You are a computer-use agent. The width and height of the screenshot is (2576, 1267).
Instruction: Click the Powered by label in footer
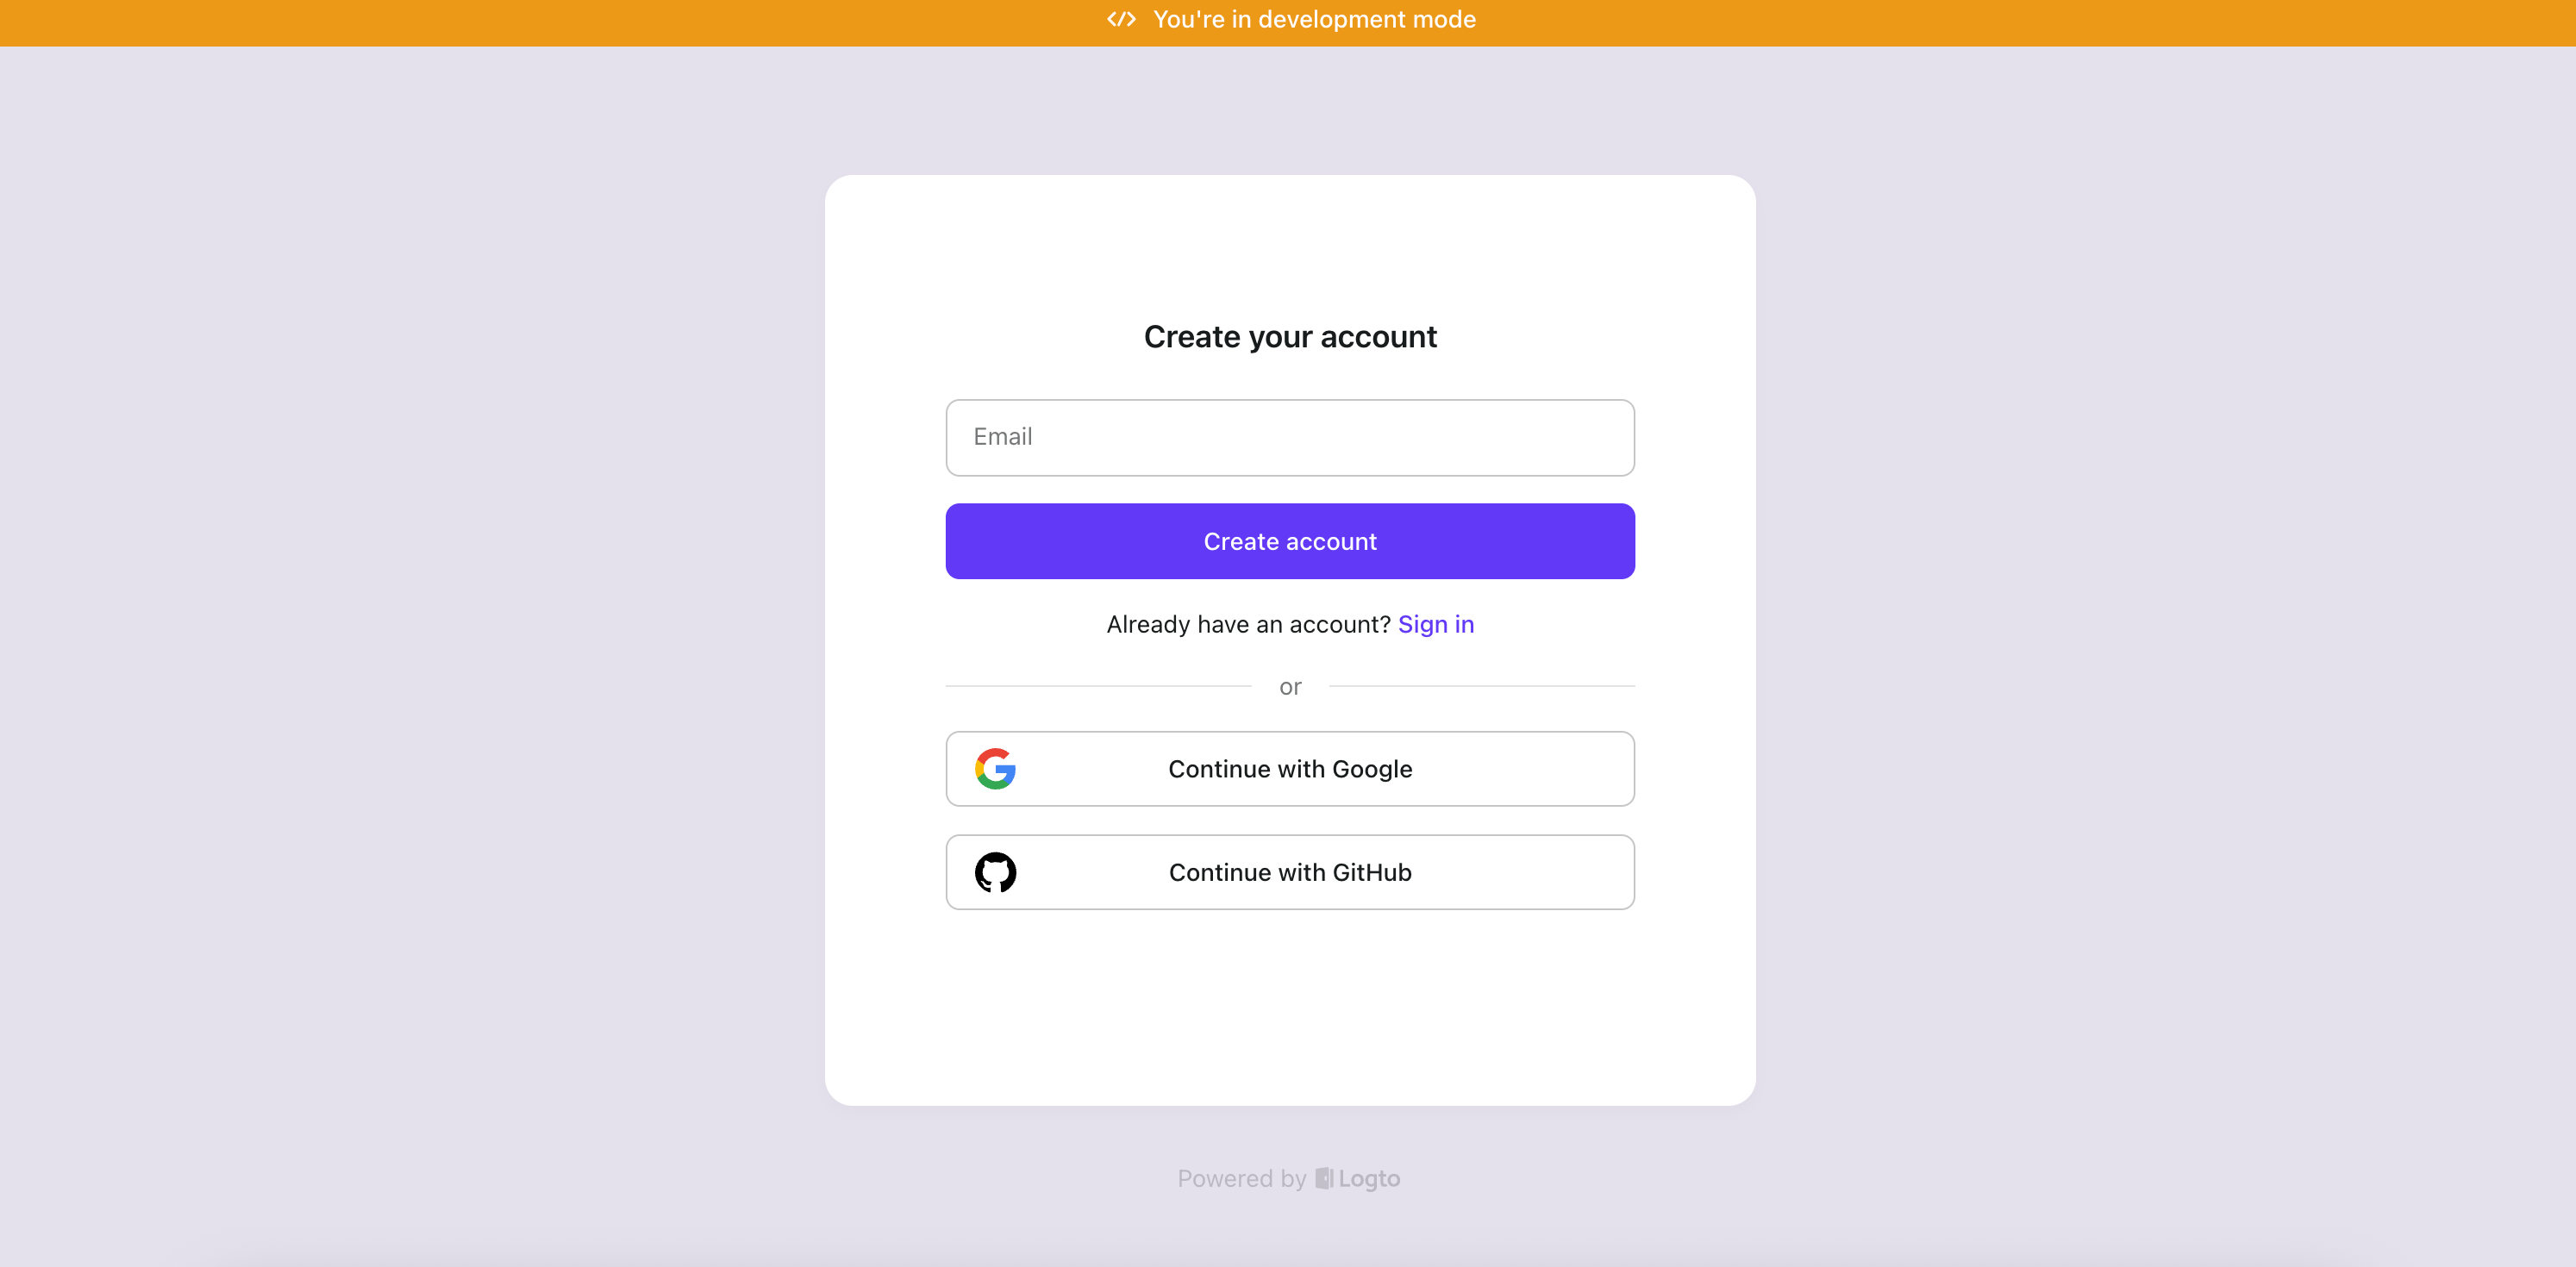(x=1242, y=1179)
